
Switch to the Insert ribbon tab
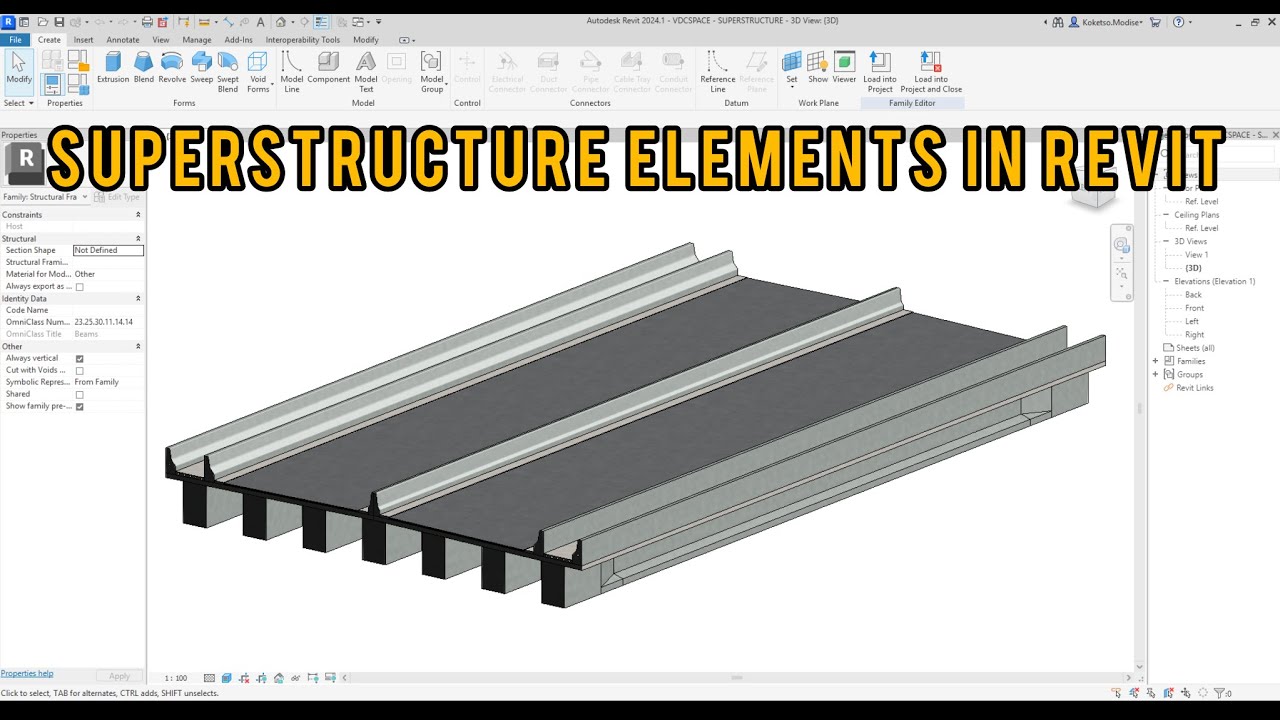click(83, 40)
